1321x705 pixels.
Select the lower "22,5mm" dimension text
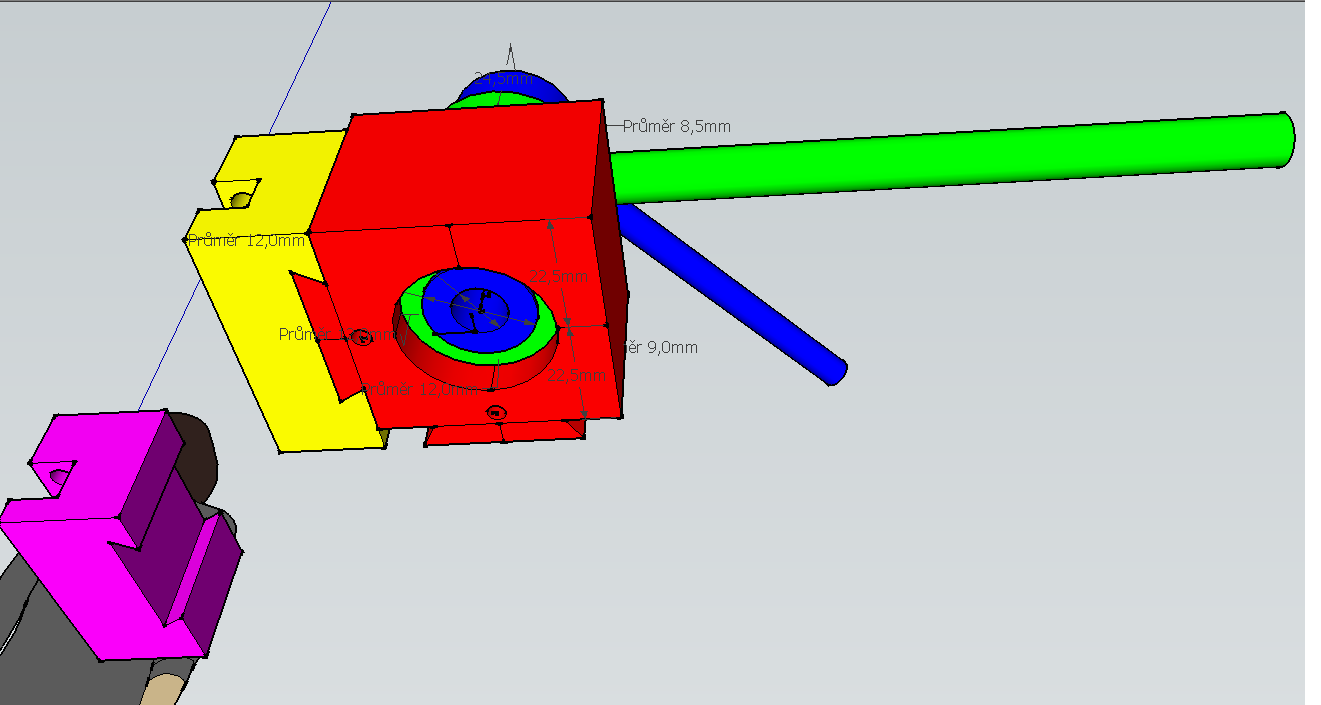coord(576,376)
